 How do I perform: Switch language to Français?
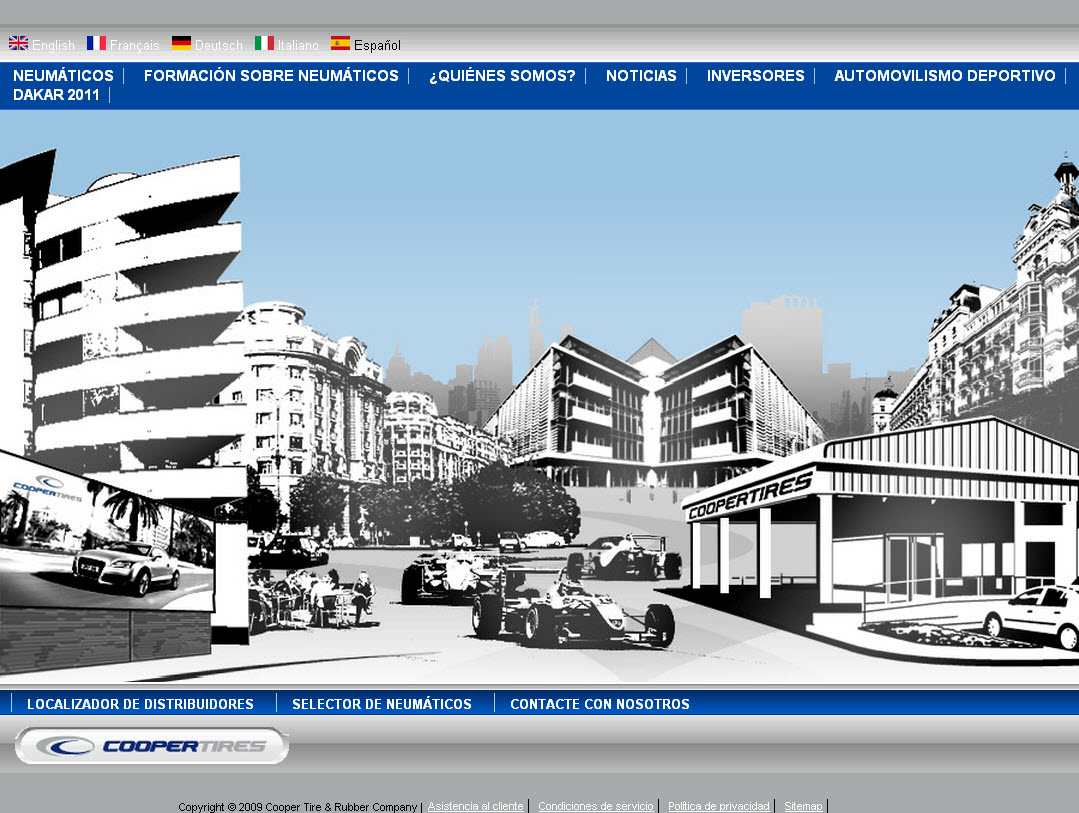[x=134, y=45]
